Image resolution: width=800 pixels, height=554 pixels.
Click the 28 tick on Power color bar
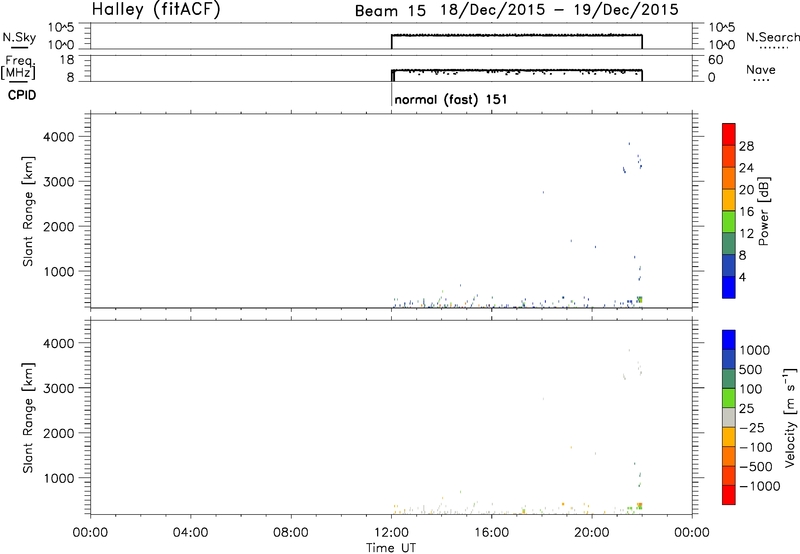click(746, 146)
